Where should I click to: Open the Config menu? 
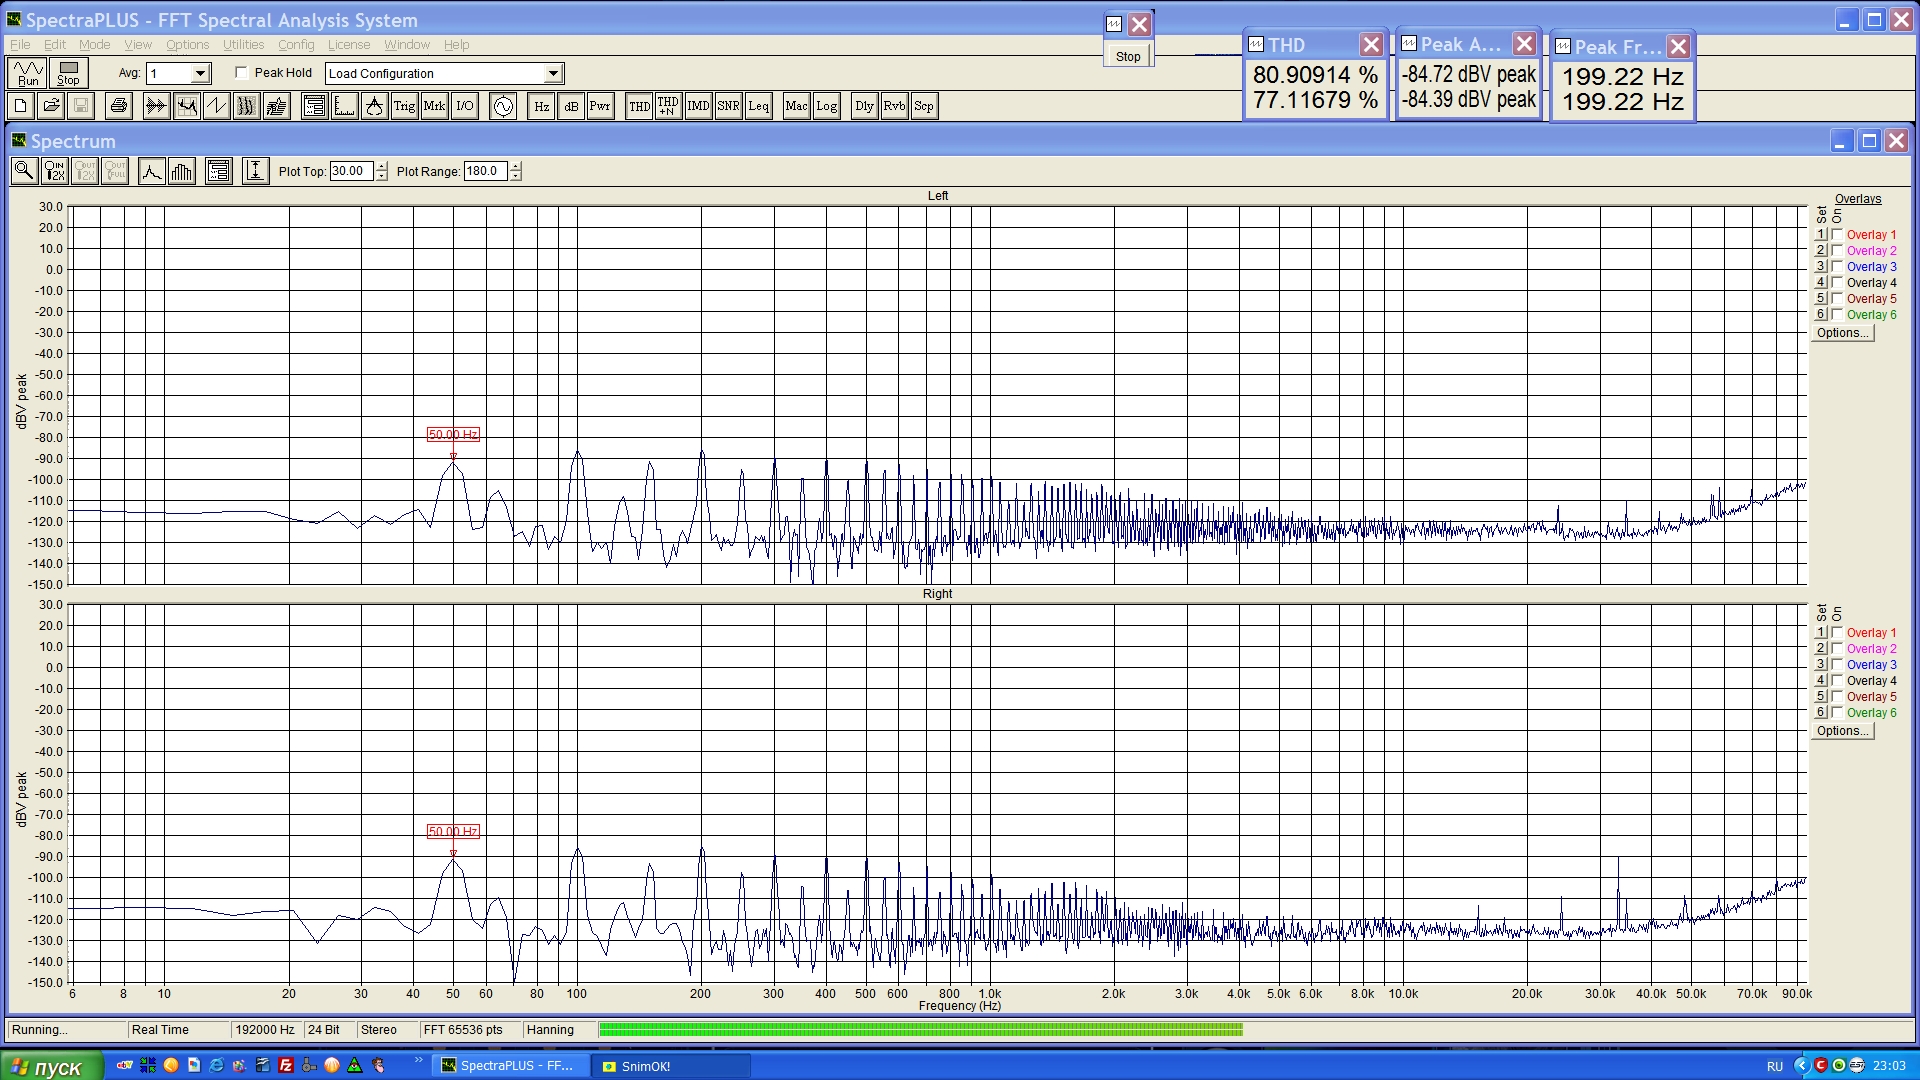[296, 45]
